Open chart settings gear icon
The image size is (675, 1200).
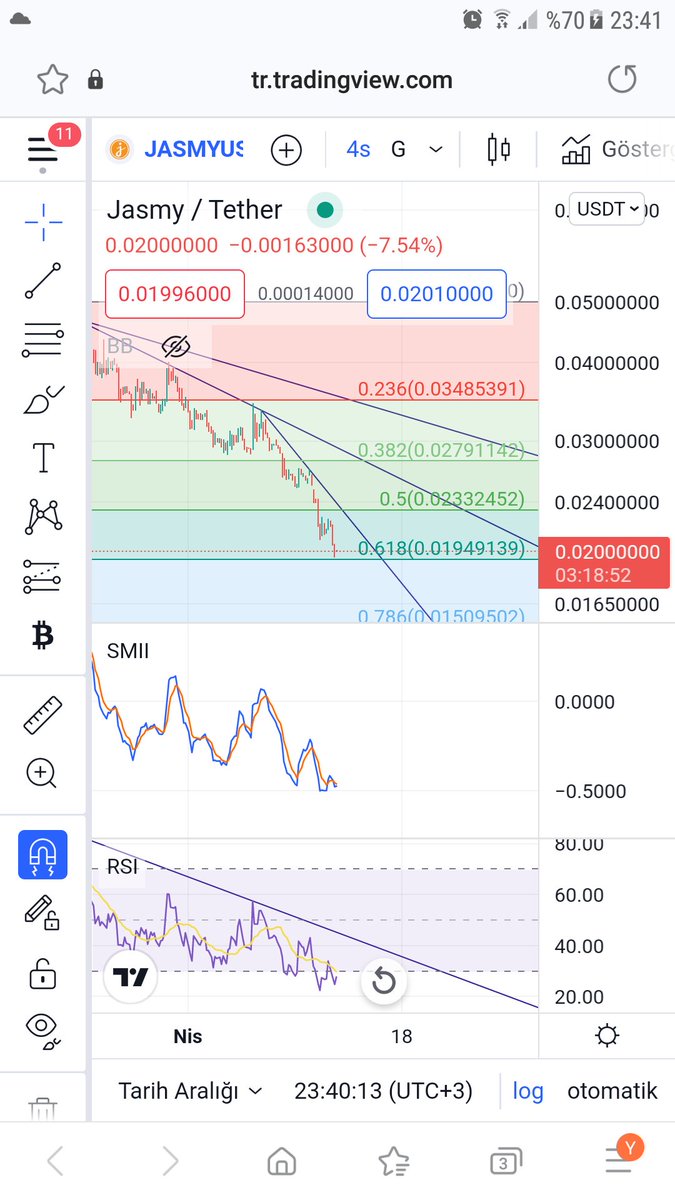point(607,1036)
